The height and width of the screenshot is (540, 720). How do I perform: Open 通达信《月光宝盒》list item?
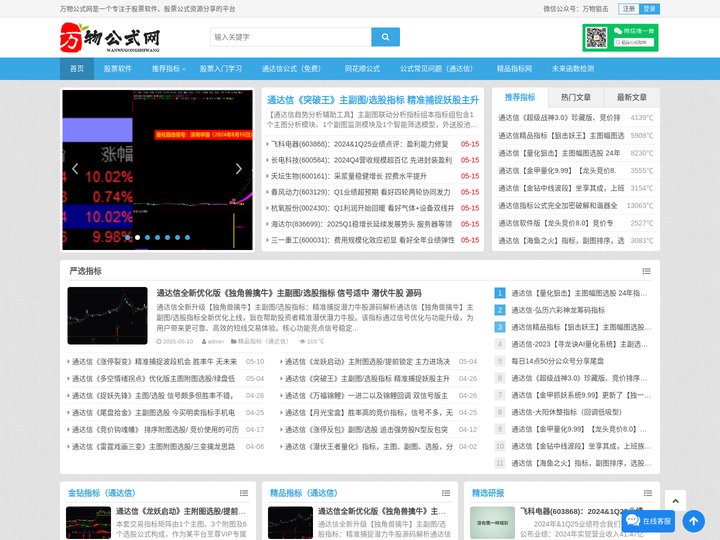pos(369,413)
